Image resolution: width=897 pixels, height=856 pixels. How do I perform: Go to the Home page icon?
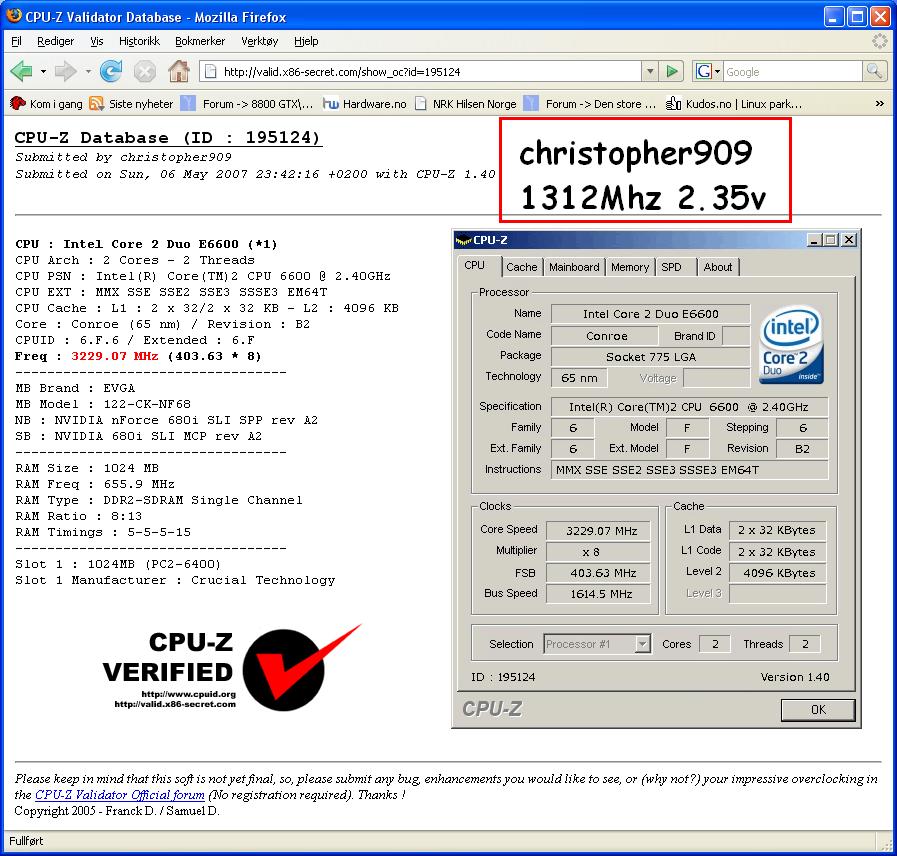(178, 72)
